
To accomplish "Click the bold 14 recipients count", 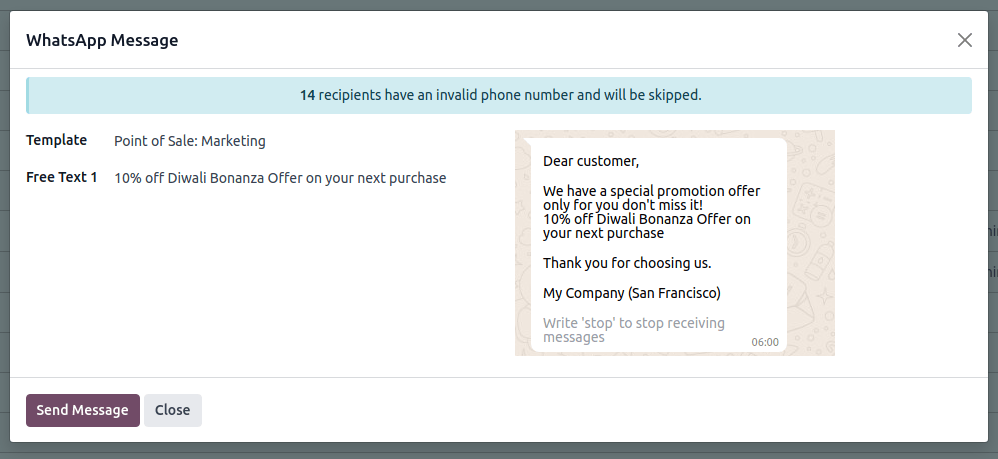I will [x=308, y=96].
